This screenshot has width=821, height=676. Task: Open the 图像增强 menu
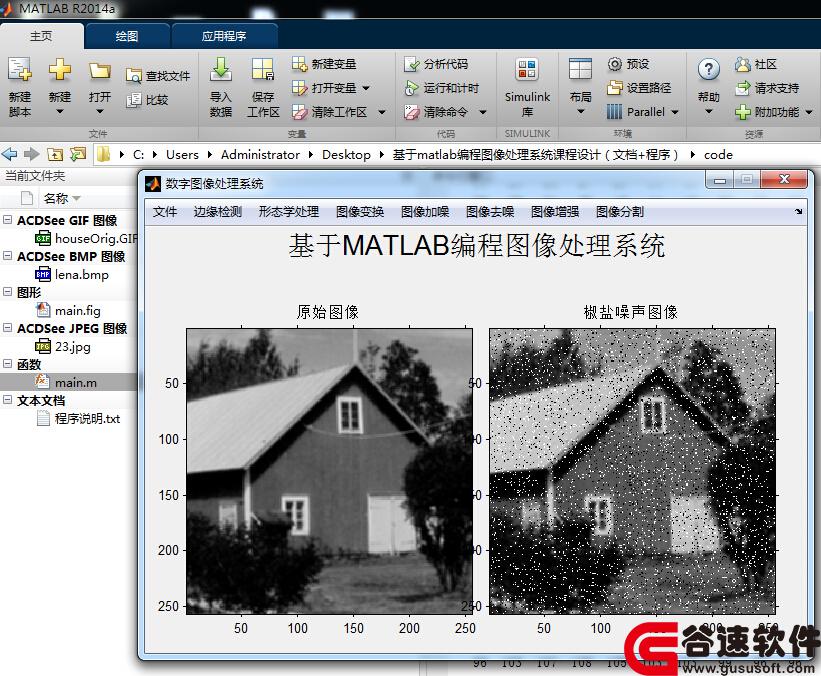(x=555, y=212)
